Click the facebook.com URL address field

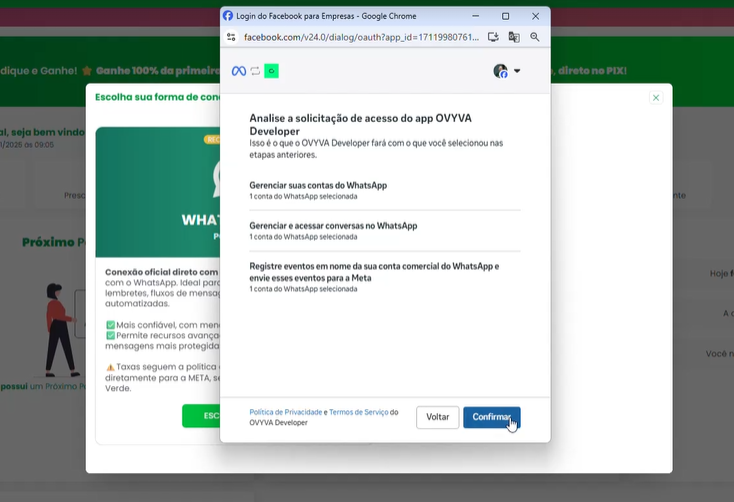tap(360, 37)
